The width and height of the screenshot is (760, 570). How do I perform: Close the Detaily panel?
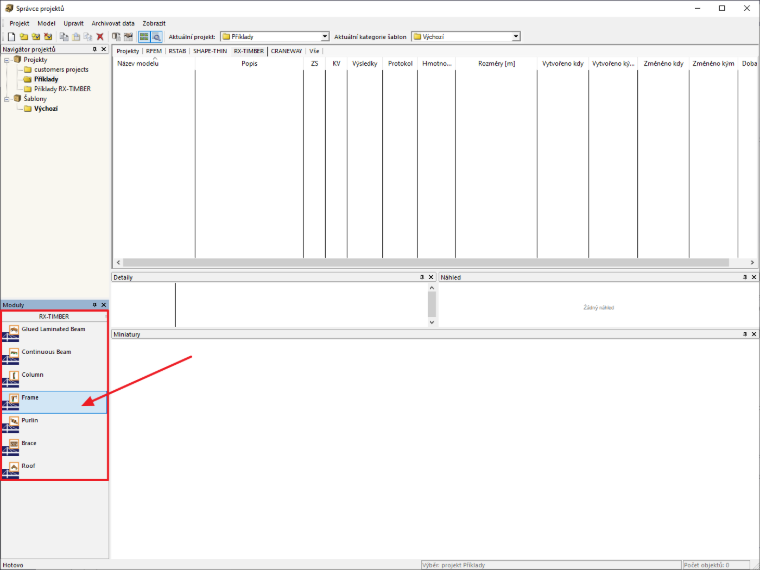point(431,277)
